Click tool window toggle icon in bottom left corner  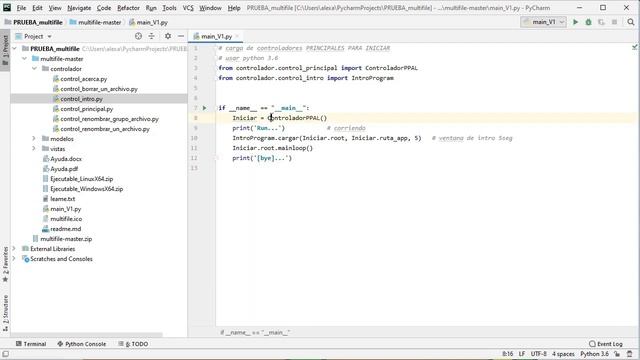[5, 354]
